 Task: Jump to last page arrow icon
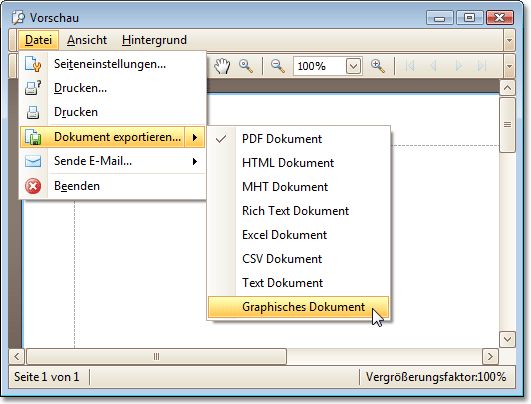pyautogui.click(x=482, y=66)
